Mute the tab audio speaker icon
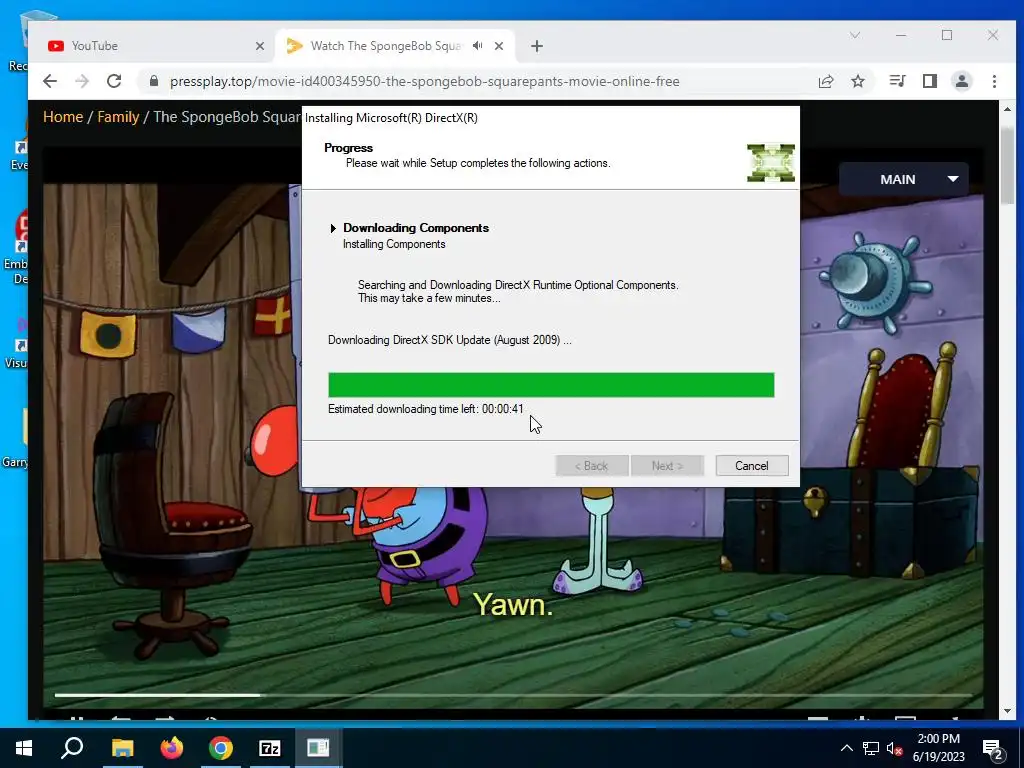This screenshot has height=768, width=1024. 478,46
